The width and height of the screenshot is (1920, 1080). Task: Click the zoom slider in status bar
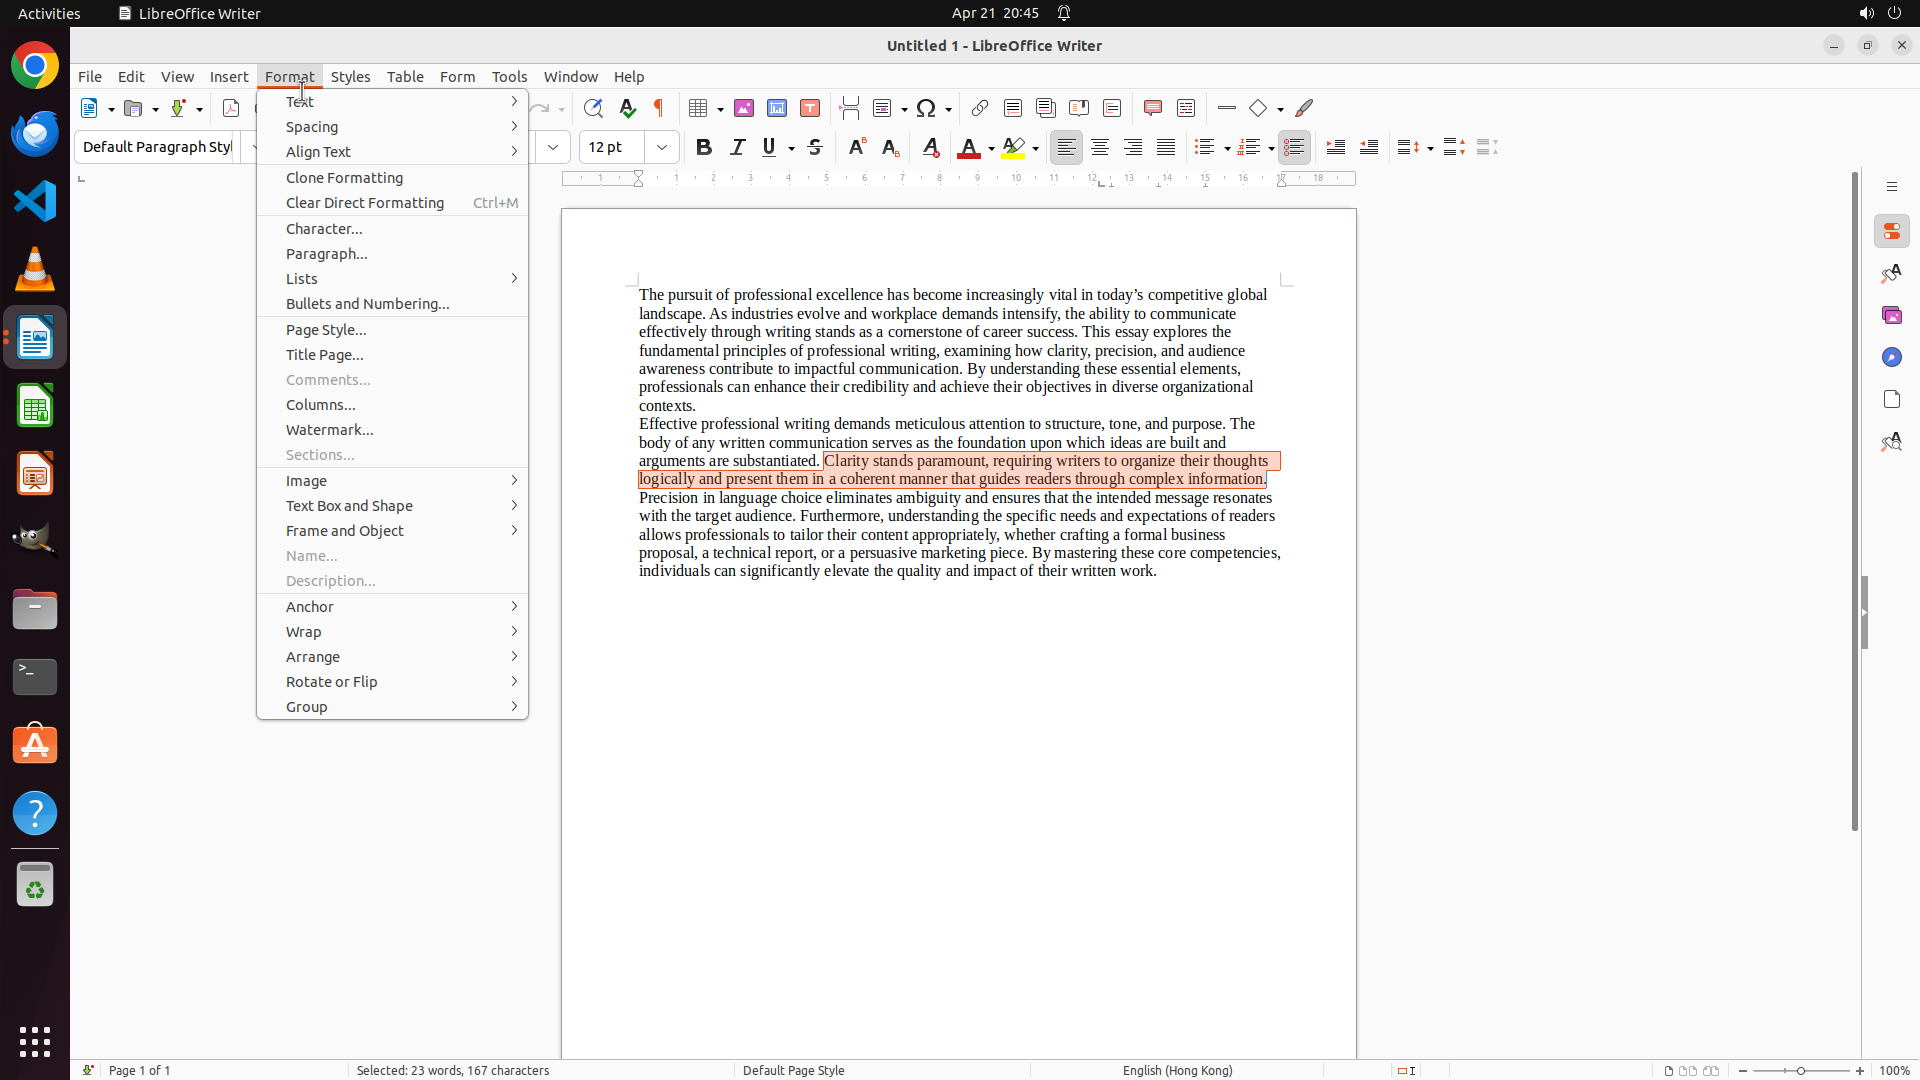[1801, 1071]
